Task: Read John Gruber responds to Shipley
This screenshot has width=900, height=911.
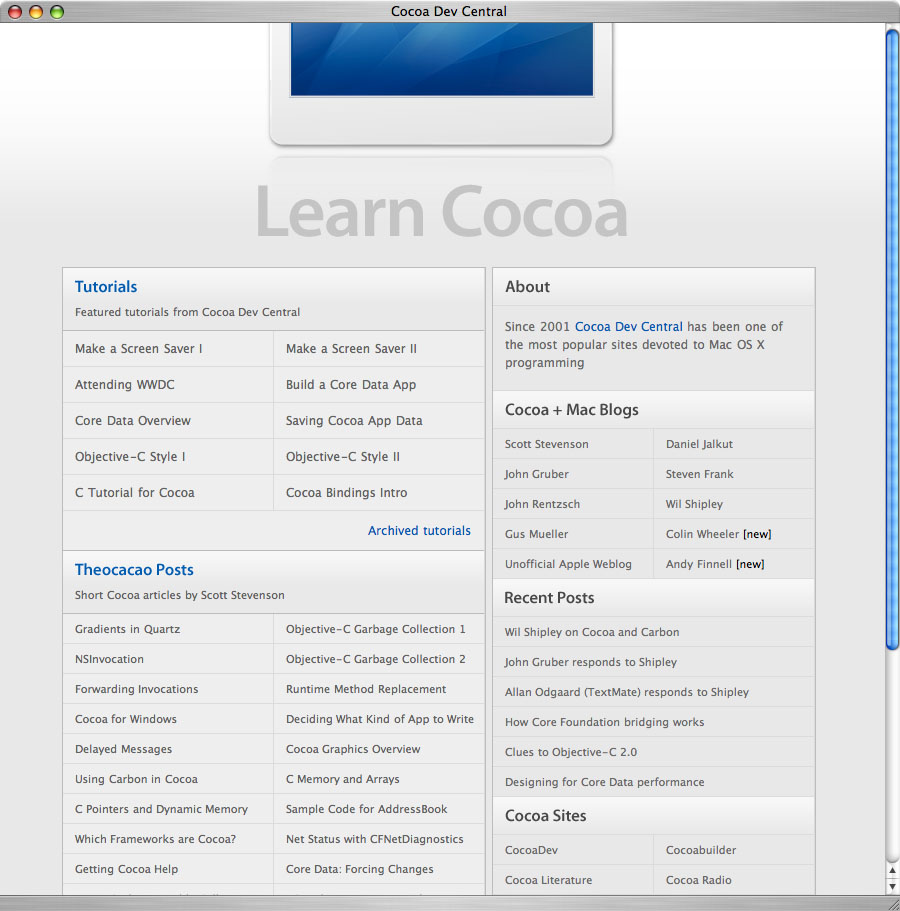Action: click(x=590, y=662)
